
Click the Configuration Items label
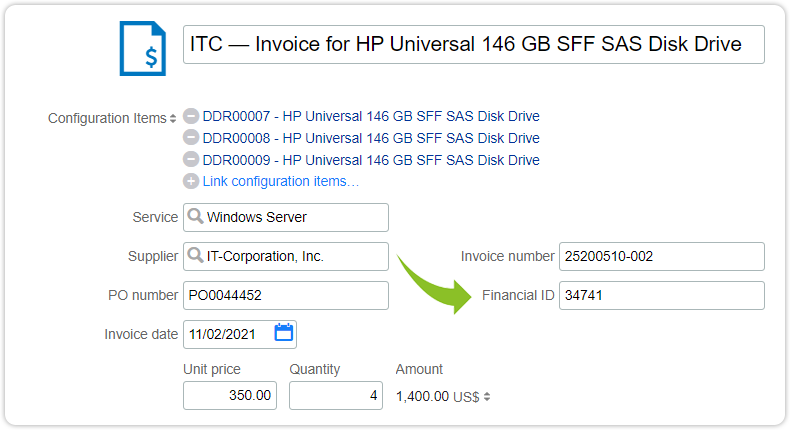tap(107, 118)
